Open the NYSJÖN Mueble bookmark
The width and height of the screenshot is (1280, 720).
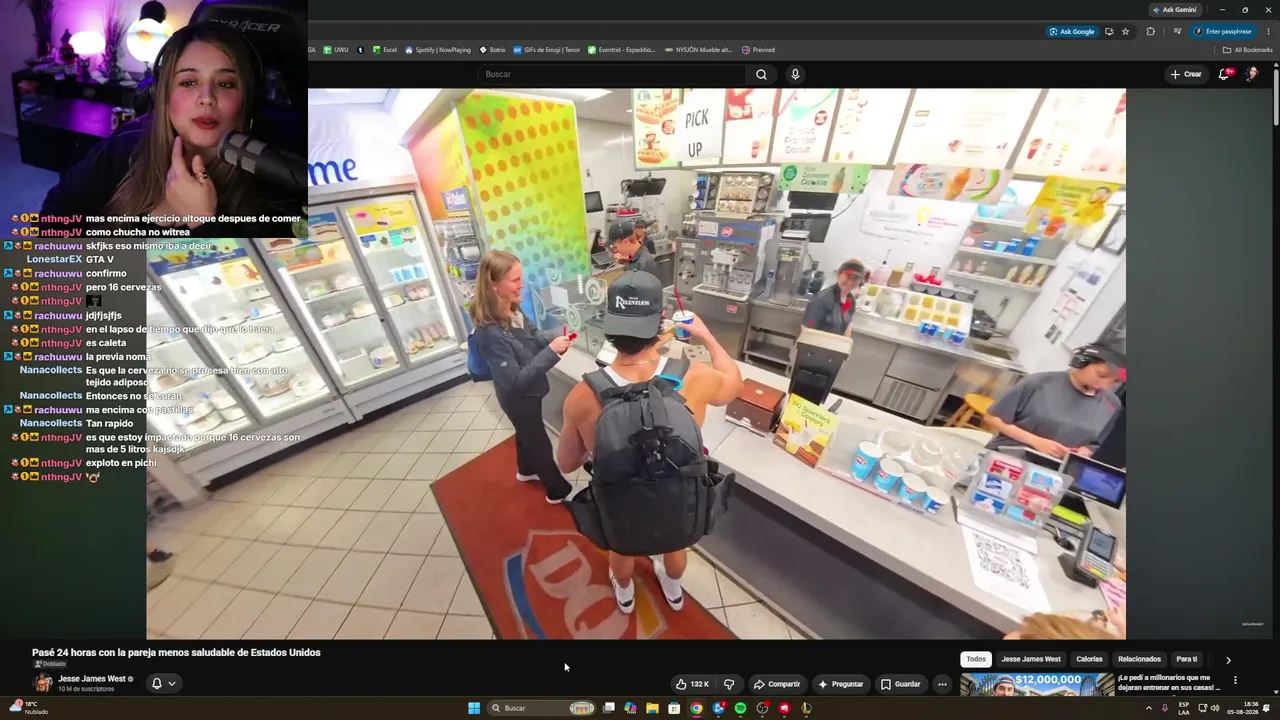[x=698, y=50]
